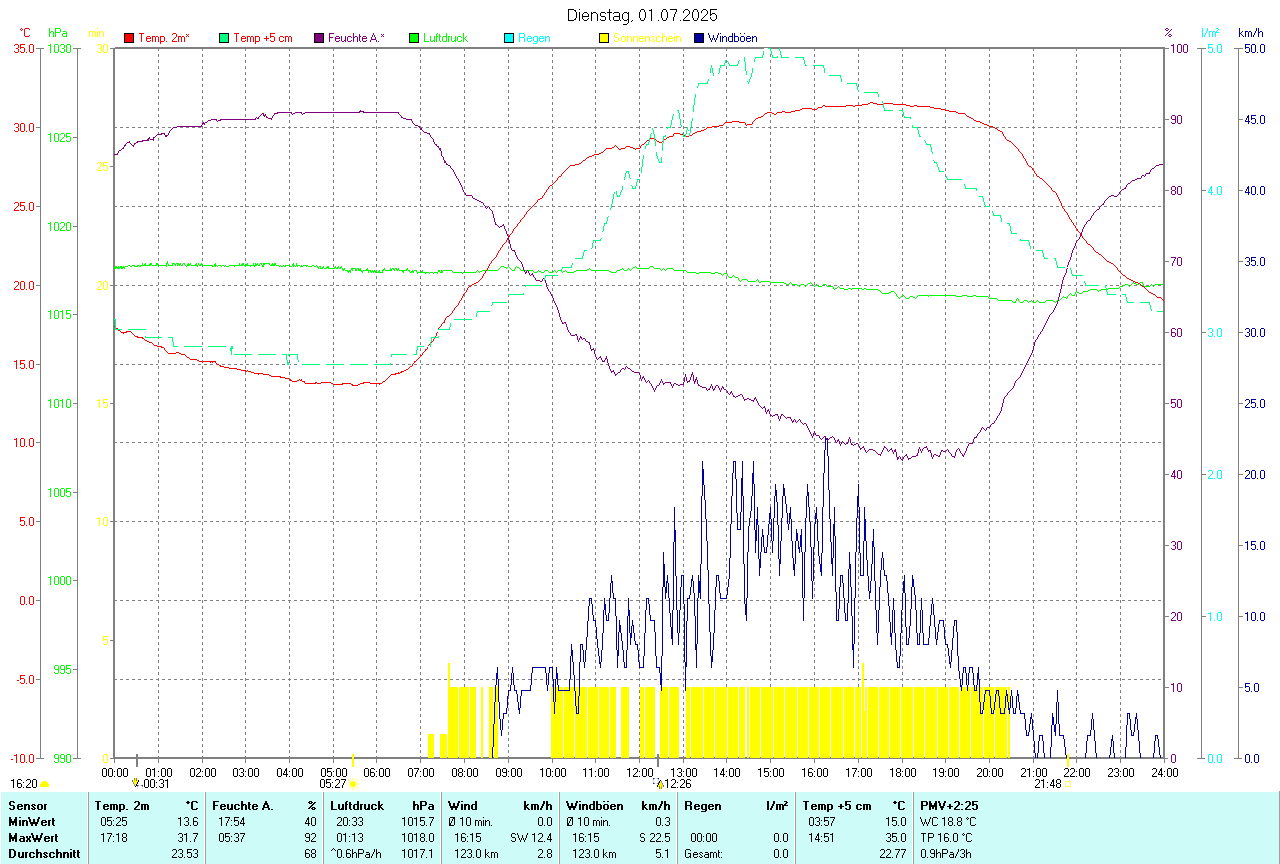This screenshot has height=864, width=1280.
Task: Click the sunset icon at 21:48
Action: pos(1068,784)
